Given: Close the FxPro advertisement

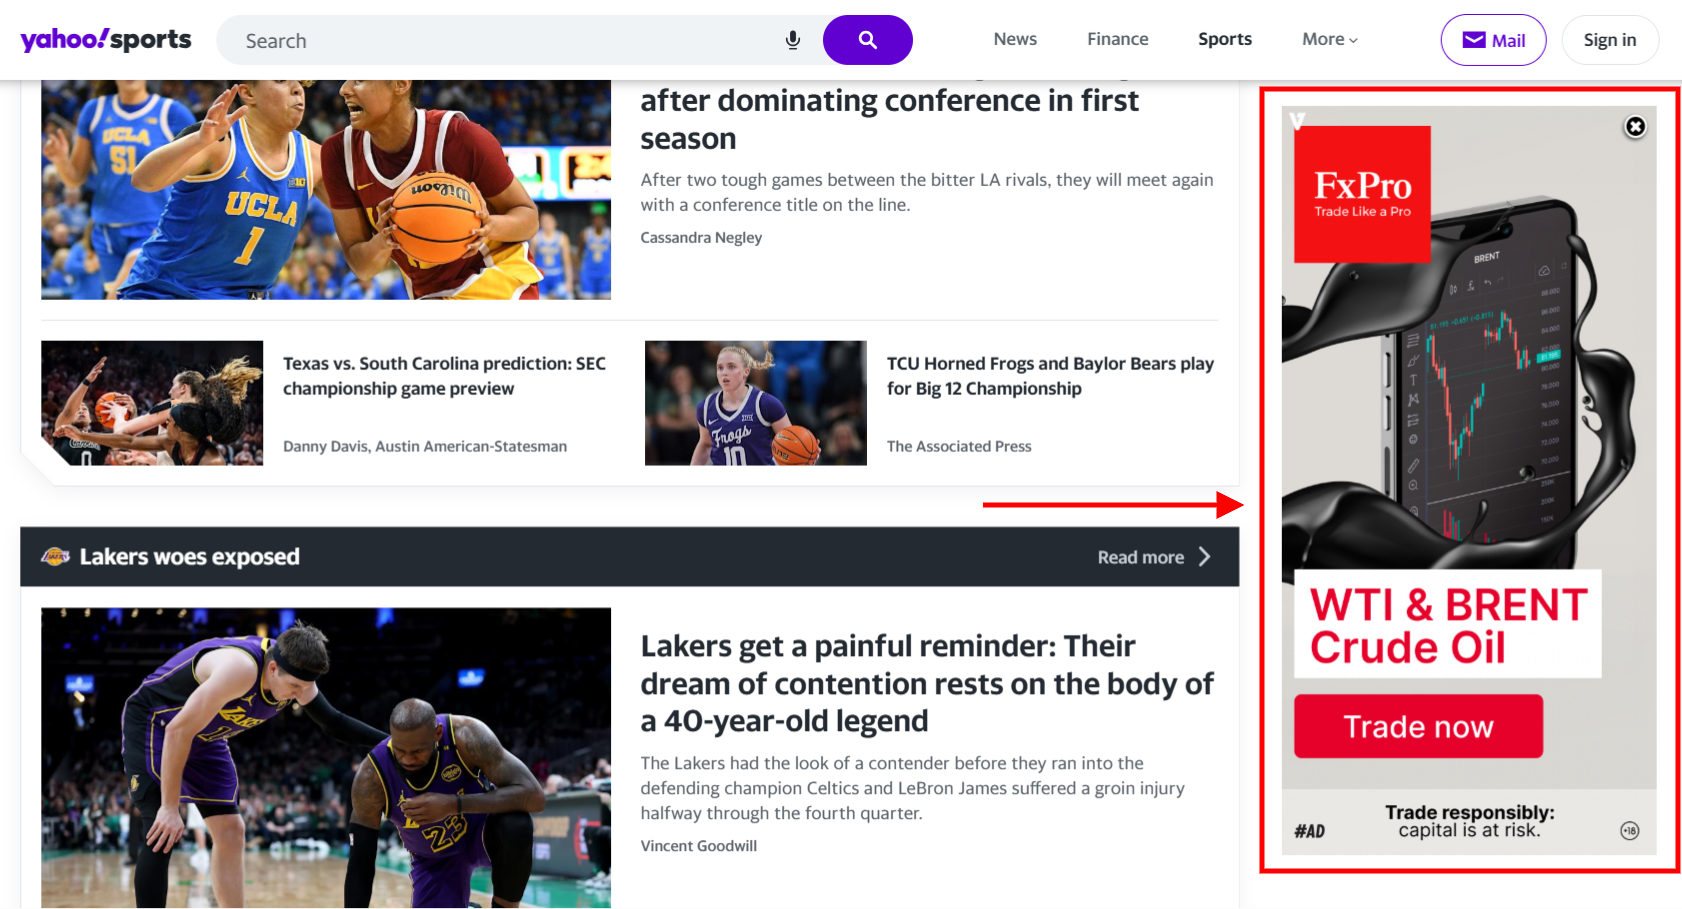Looking at the screenshot, I should 1635,127.
